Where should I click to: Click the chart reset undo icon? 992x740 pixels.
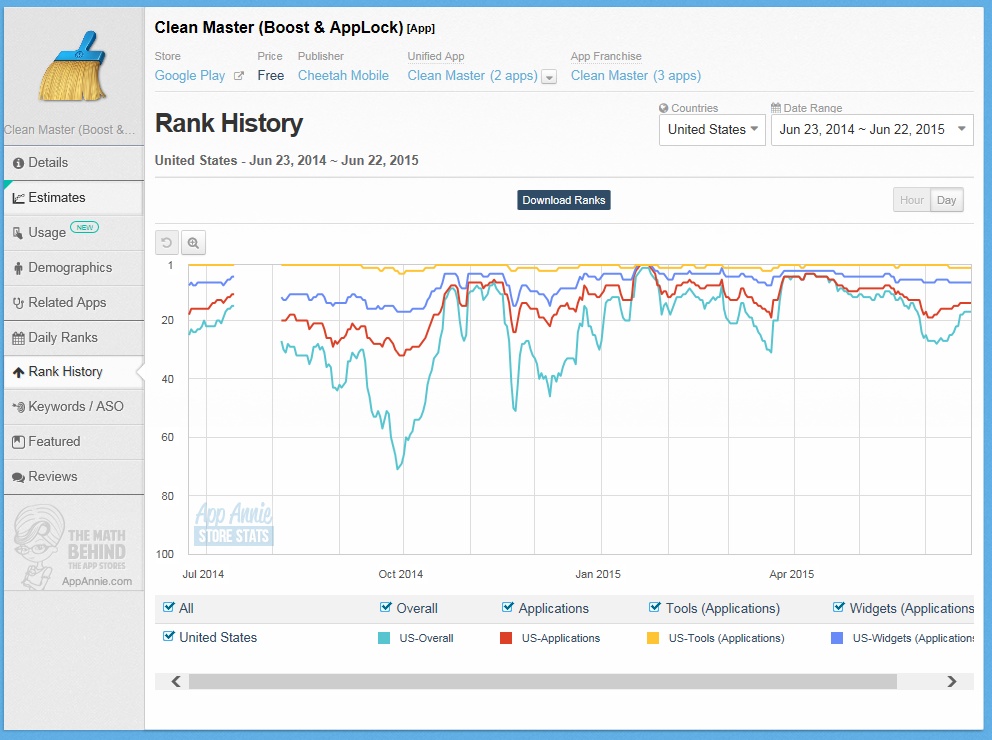pos(167,242)
